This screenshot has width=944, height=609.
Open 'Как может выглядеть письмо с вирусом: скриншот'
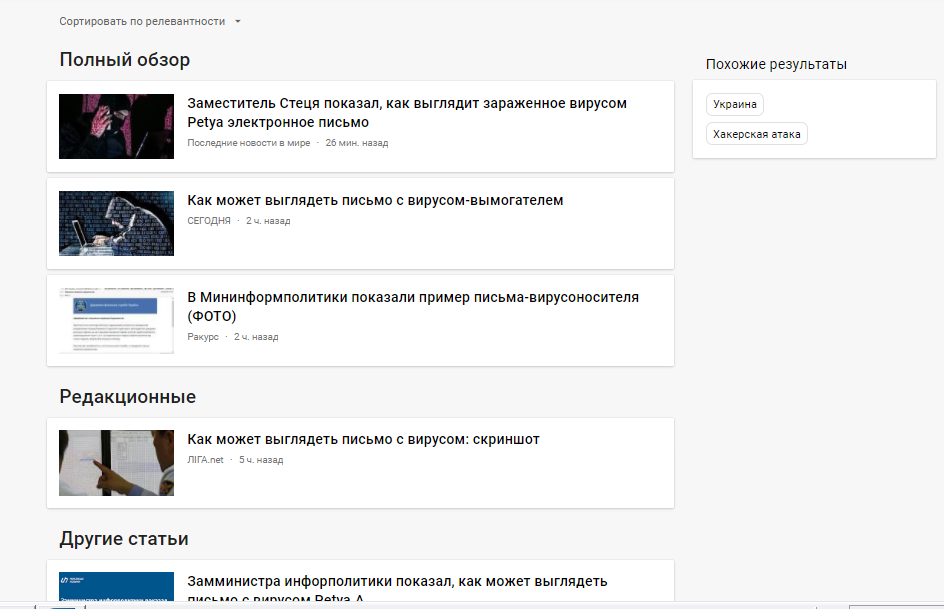pyautogui.click(x=363, y=439)
